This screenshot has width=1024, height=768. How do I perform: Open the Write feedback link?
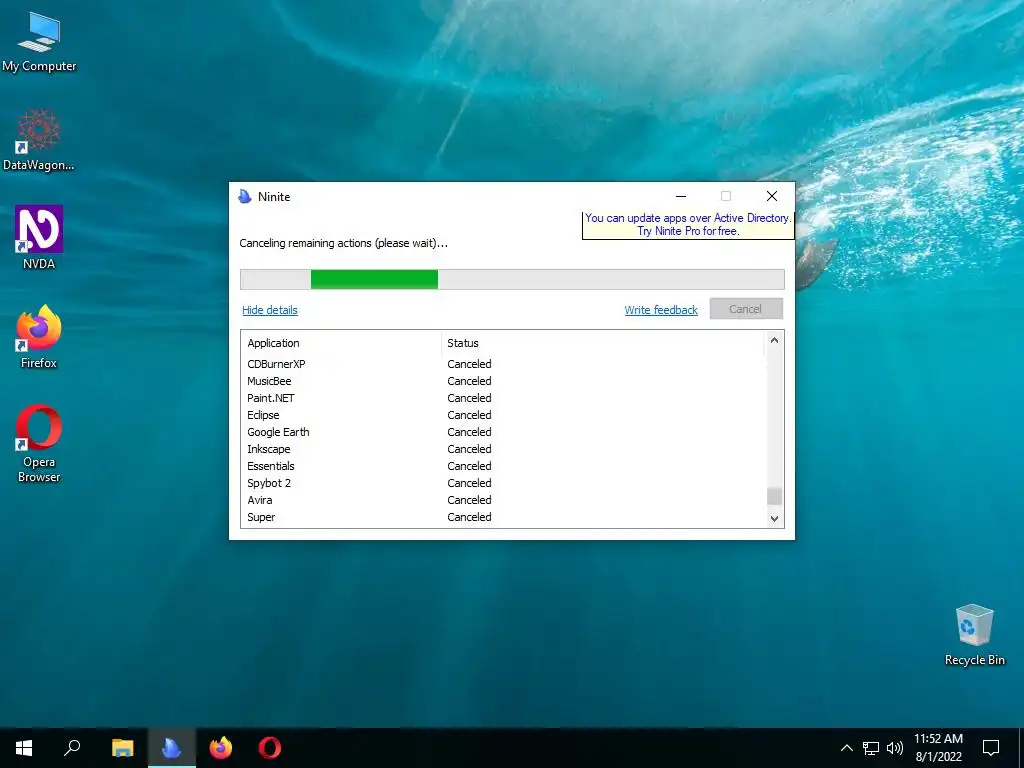(x=661, y=310)
